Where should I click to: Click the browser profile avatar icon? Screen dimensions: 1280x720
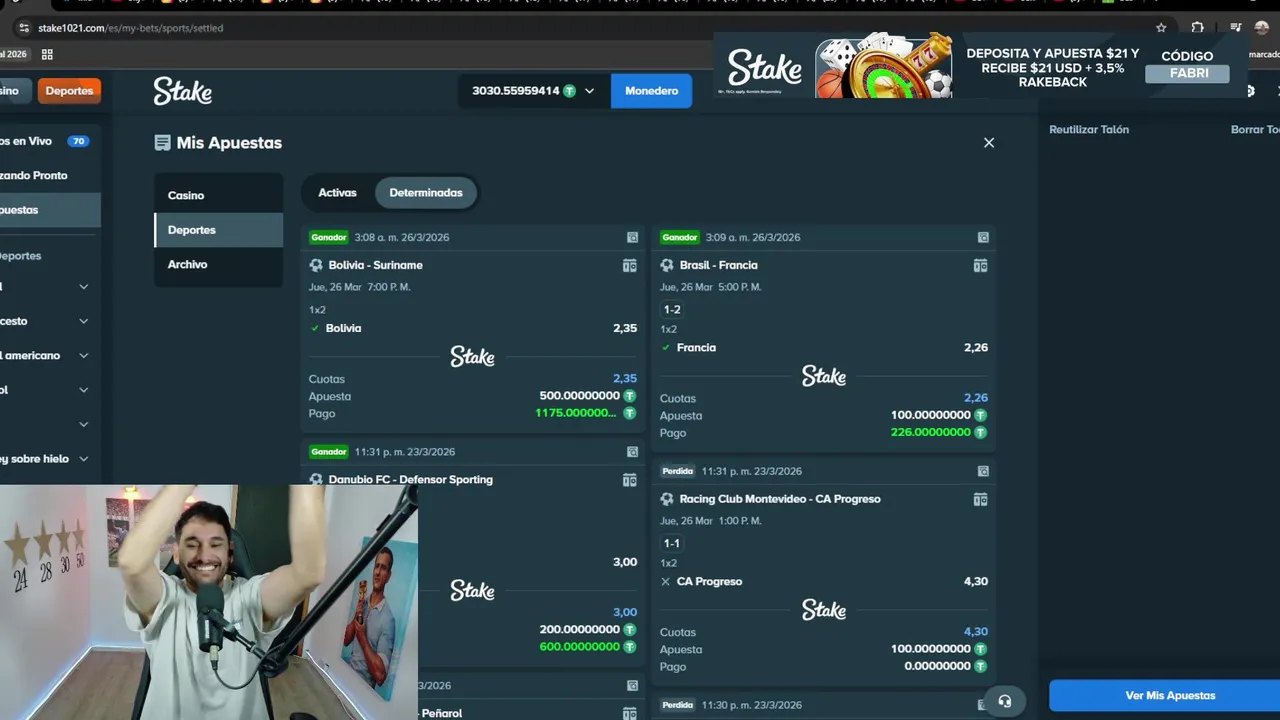pyautogui.click(x=1261, y=28)
